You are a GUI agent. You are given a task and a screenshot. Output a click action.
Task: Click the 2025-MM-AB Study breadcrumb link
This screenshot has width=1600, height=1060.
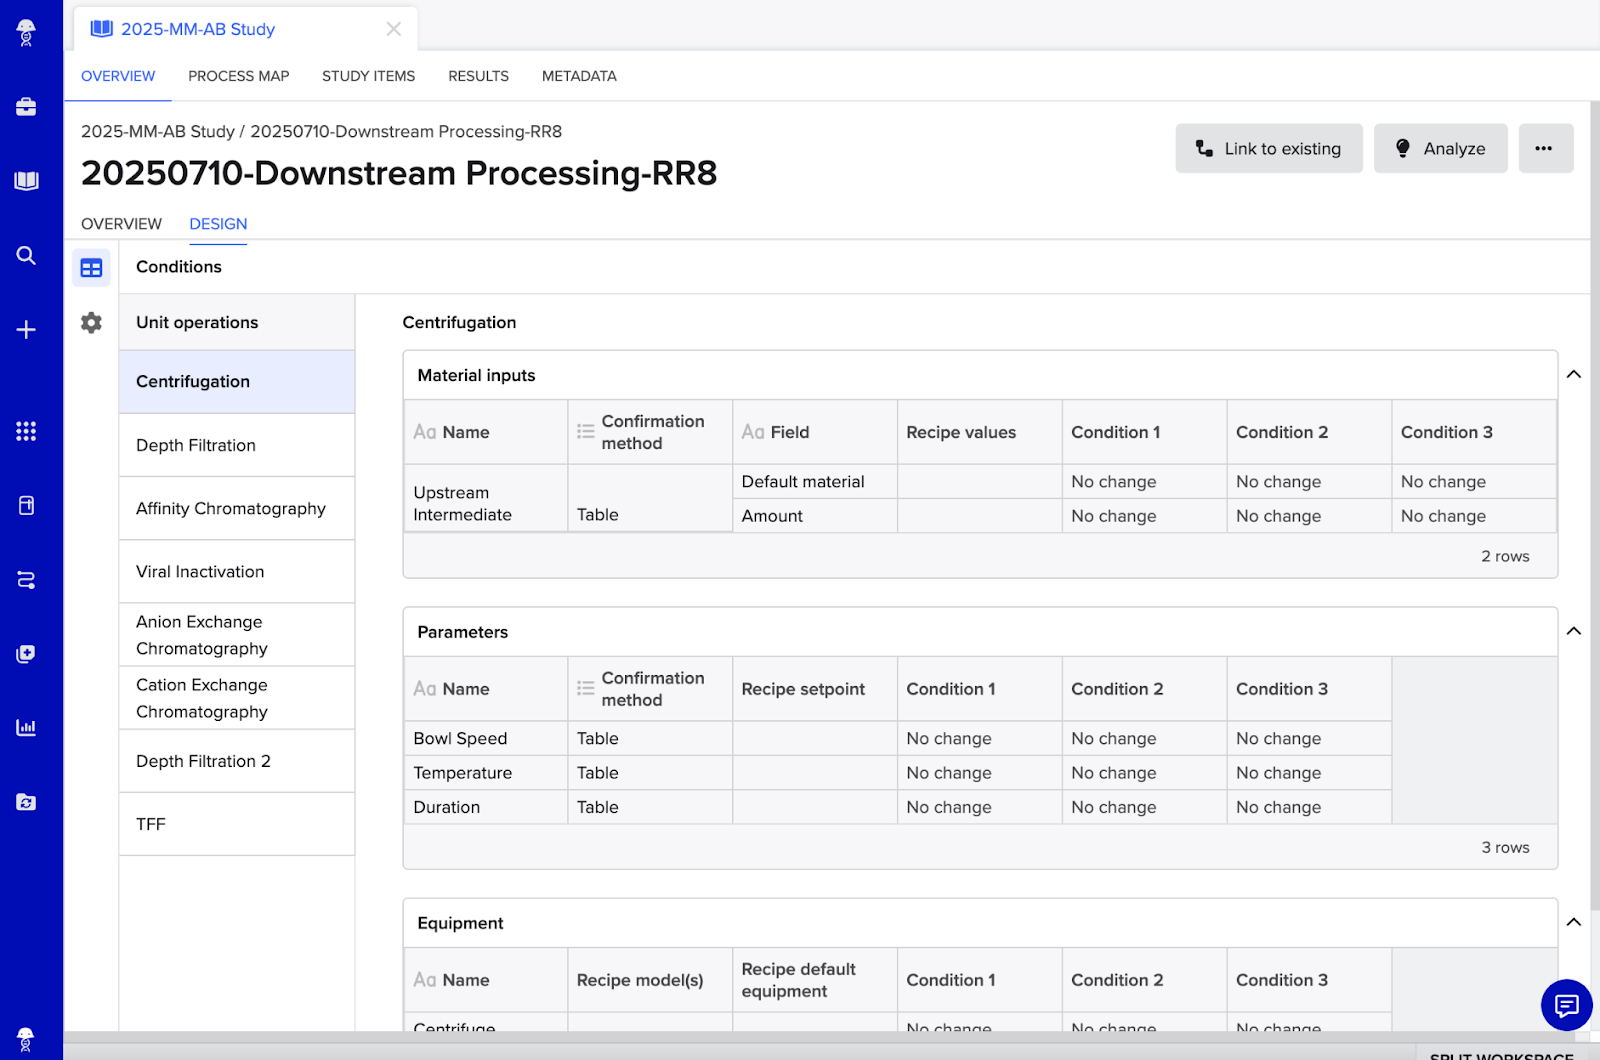[x=157, y=132]
